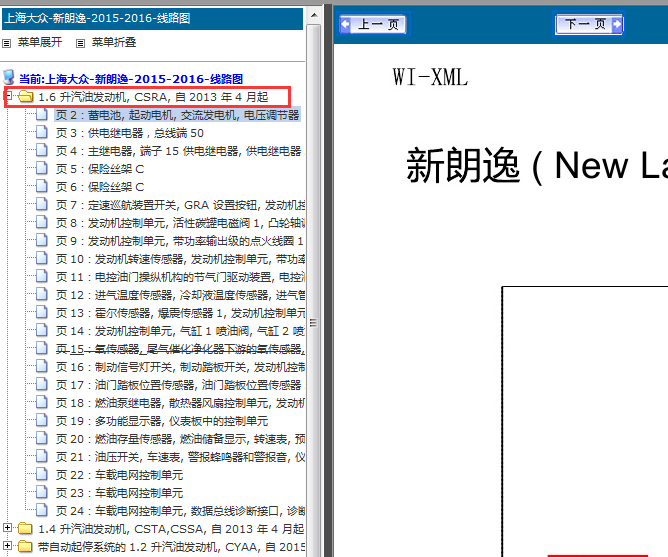This screenshot has height=557, width=668.
Task: Open 页 24 : 车载电网控制单元, 数据总线诊断接口
Action: [179, 511]
